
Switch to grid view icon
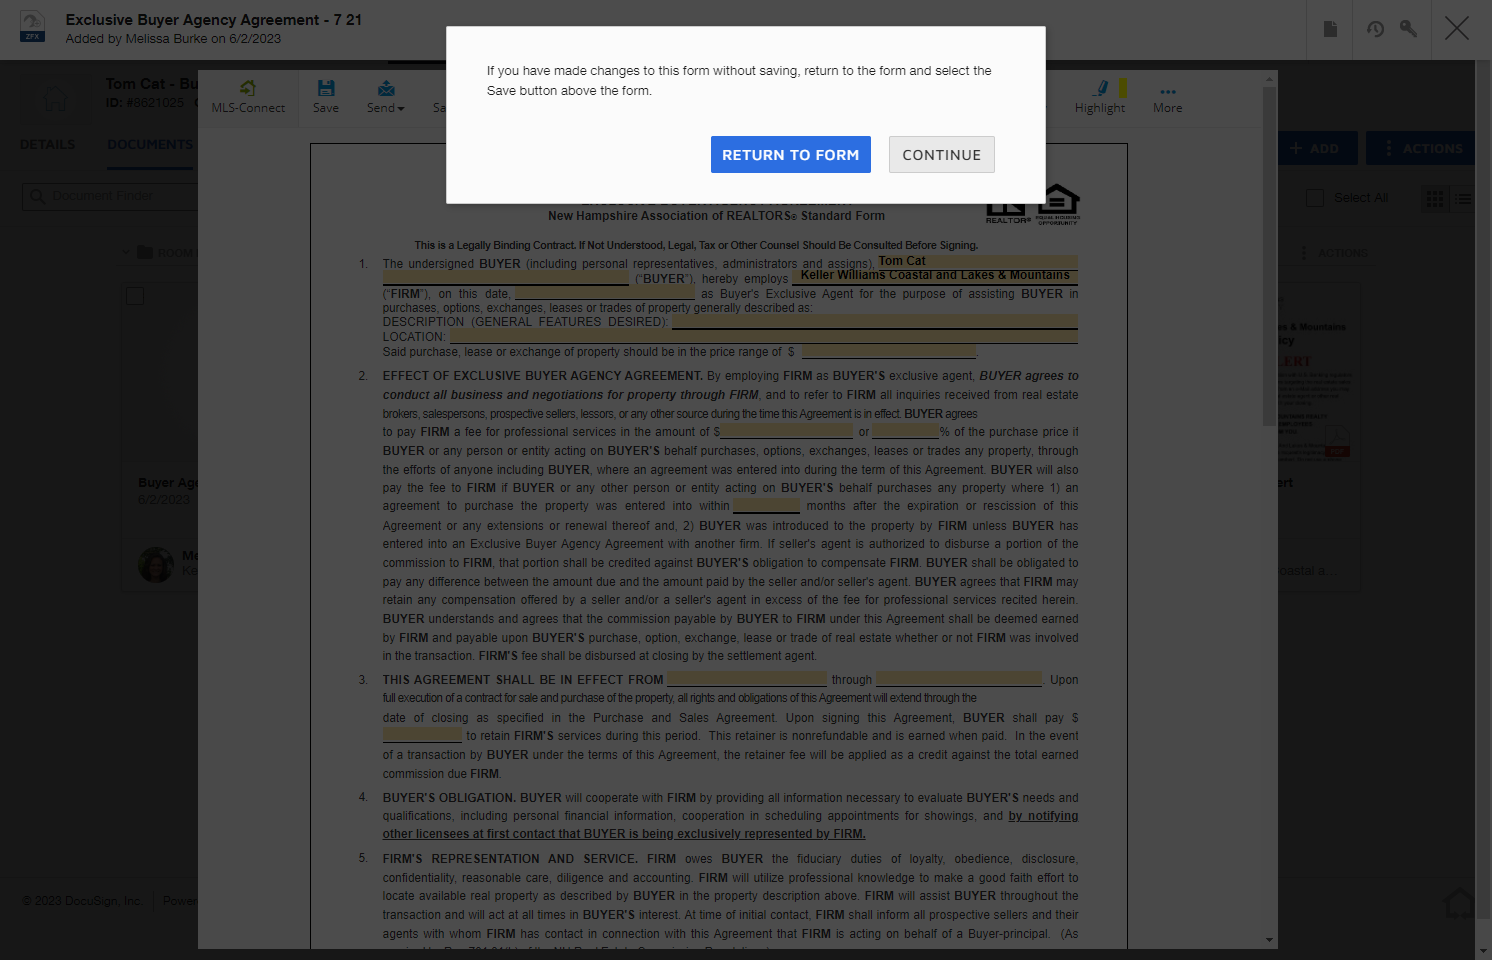coord(1435,199)
